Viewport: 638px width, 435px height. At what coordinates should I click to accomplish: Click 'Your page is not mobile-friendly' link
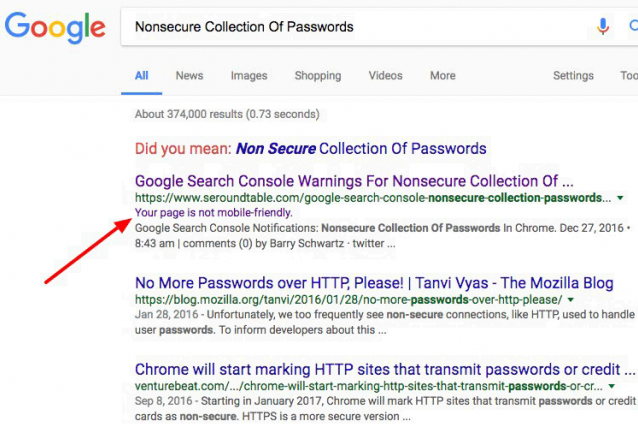pyautogui.click(x=214, y=213)
